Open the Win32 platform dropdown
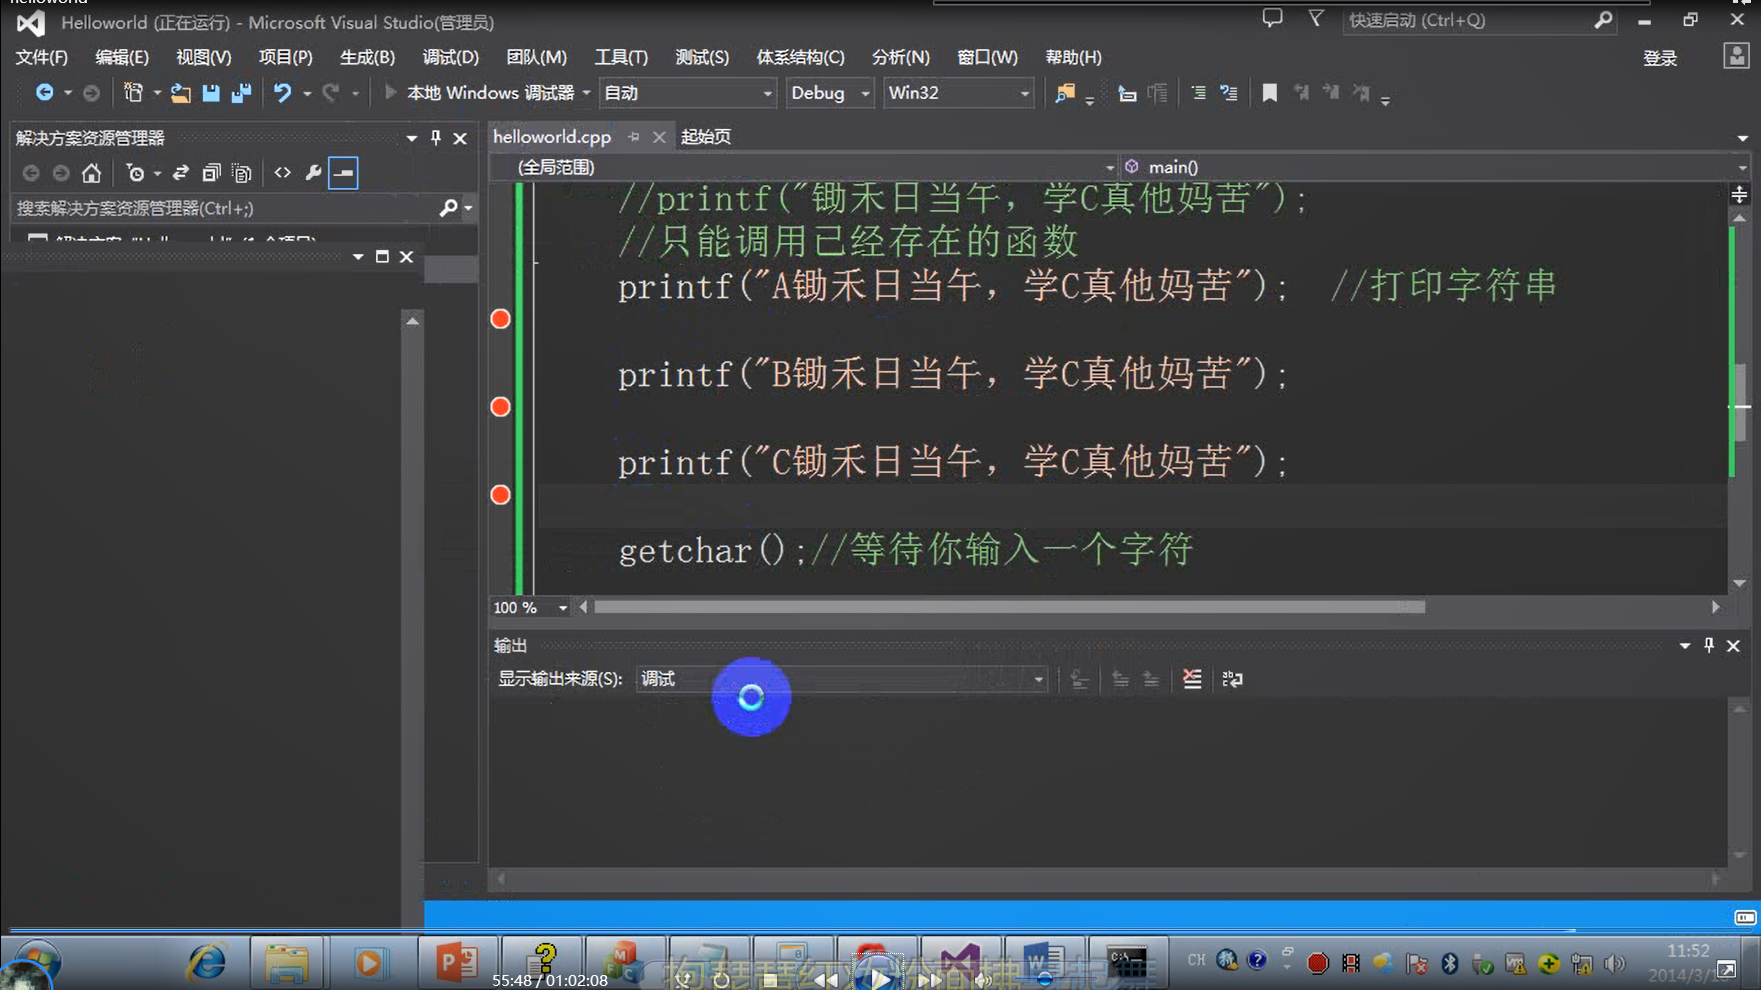Screen dimensions: 1761x990 pyautogui.click(x=959, y=93)
